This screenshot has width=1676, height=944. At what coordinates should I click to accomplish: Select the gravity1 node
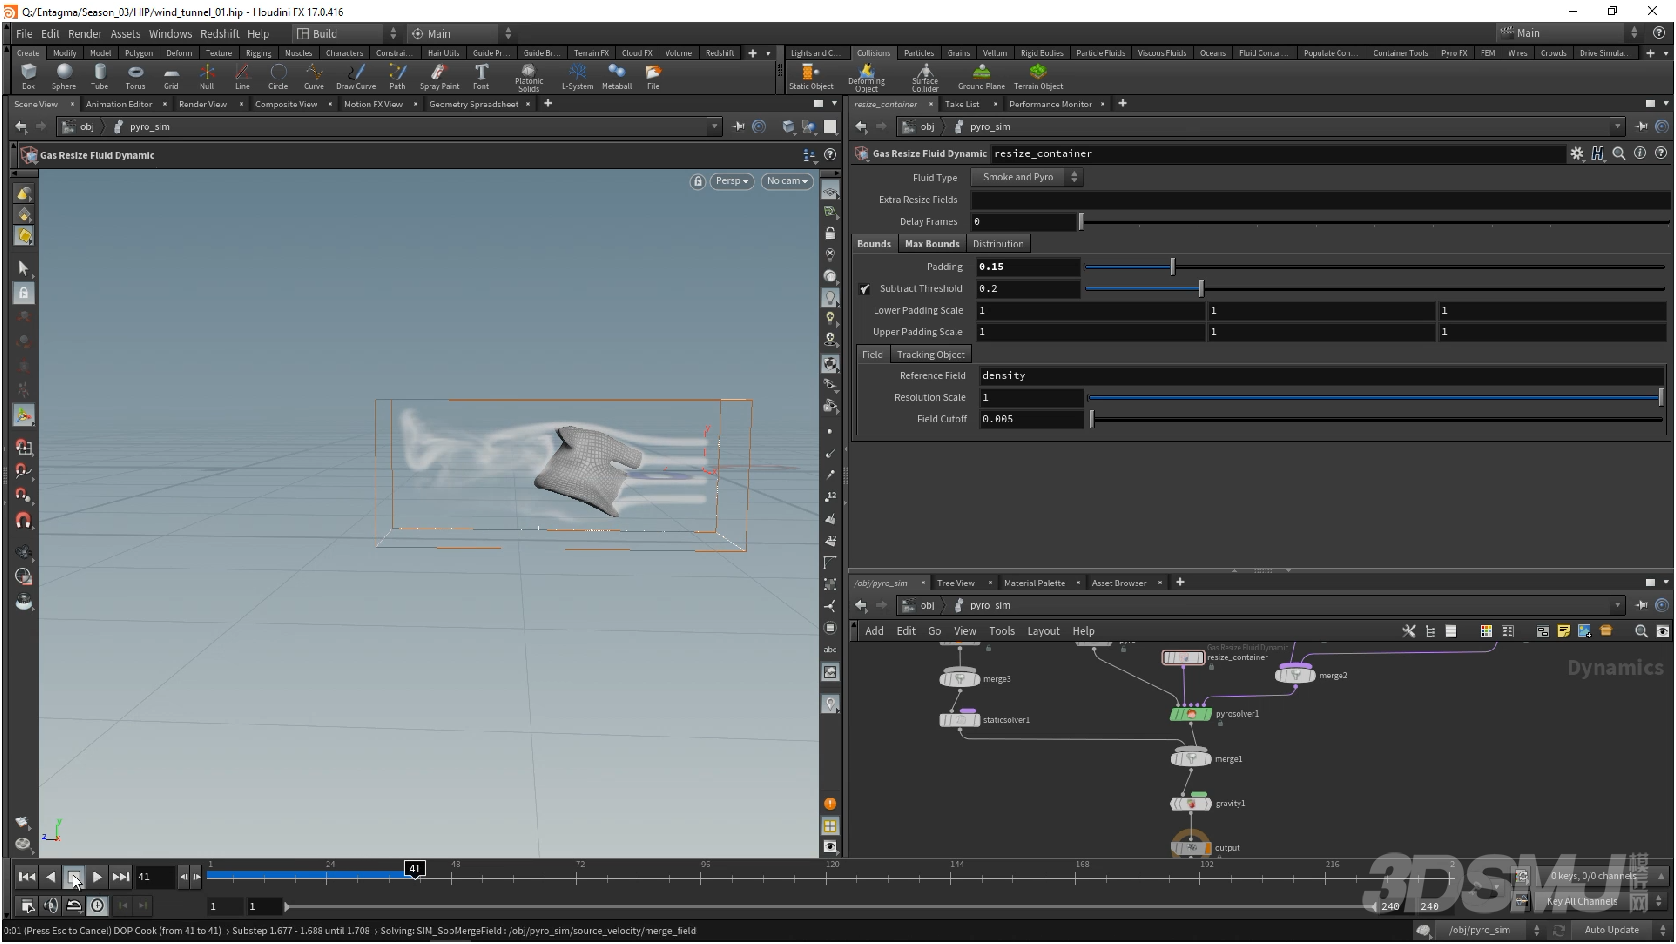[x=1191, y=803]
